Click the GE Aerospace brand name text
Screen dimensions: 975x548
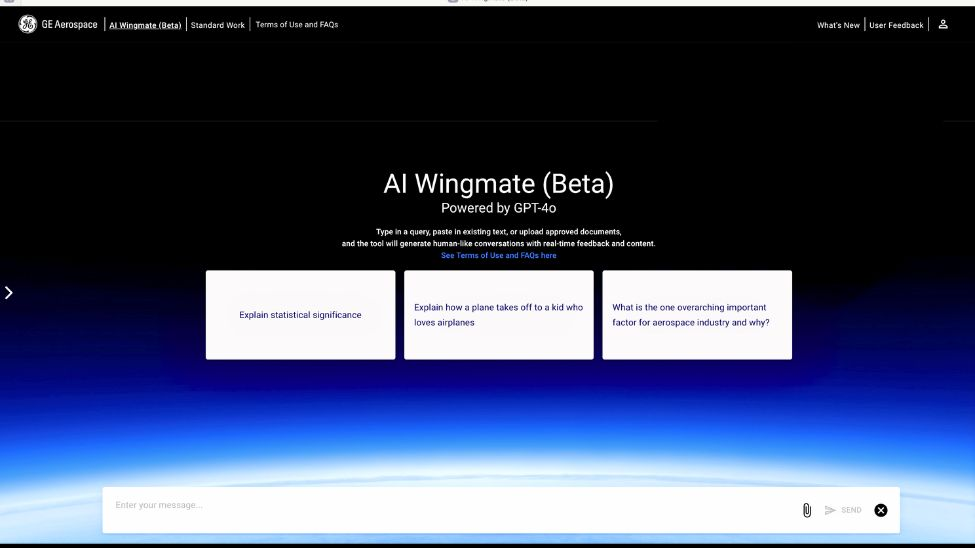69,25
